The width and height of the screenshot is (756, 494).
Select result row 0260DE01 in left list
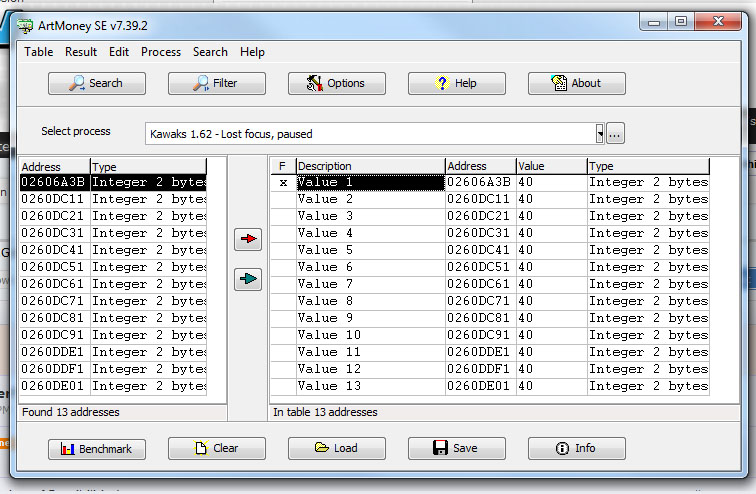113,387
